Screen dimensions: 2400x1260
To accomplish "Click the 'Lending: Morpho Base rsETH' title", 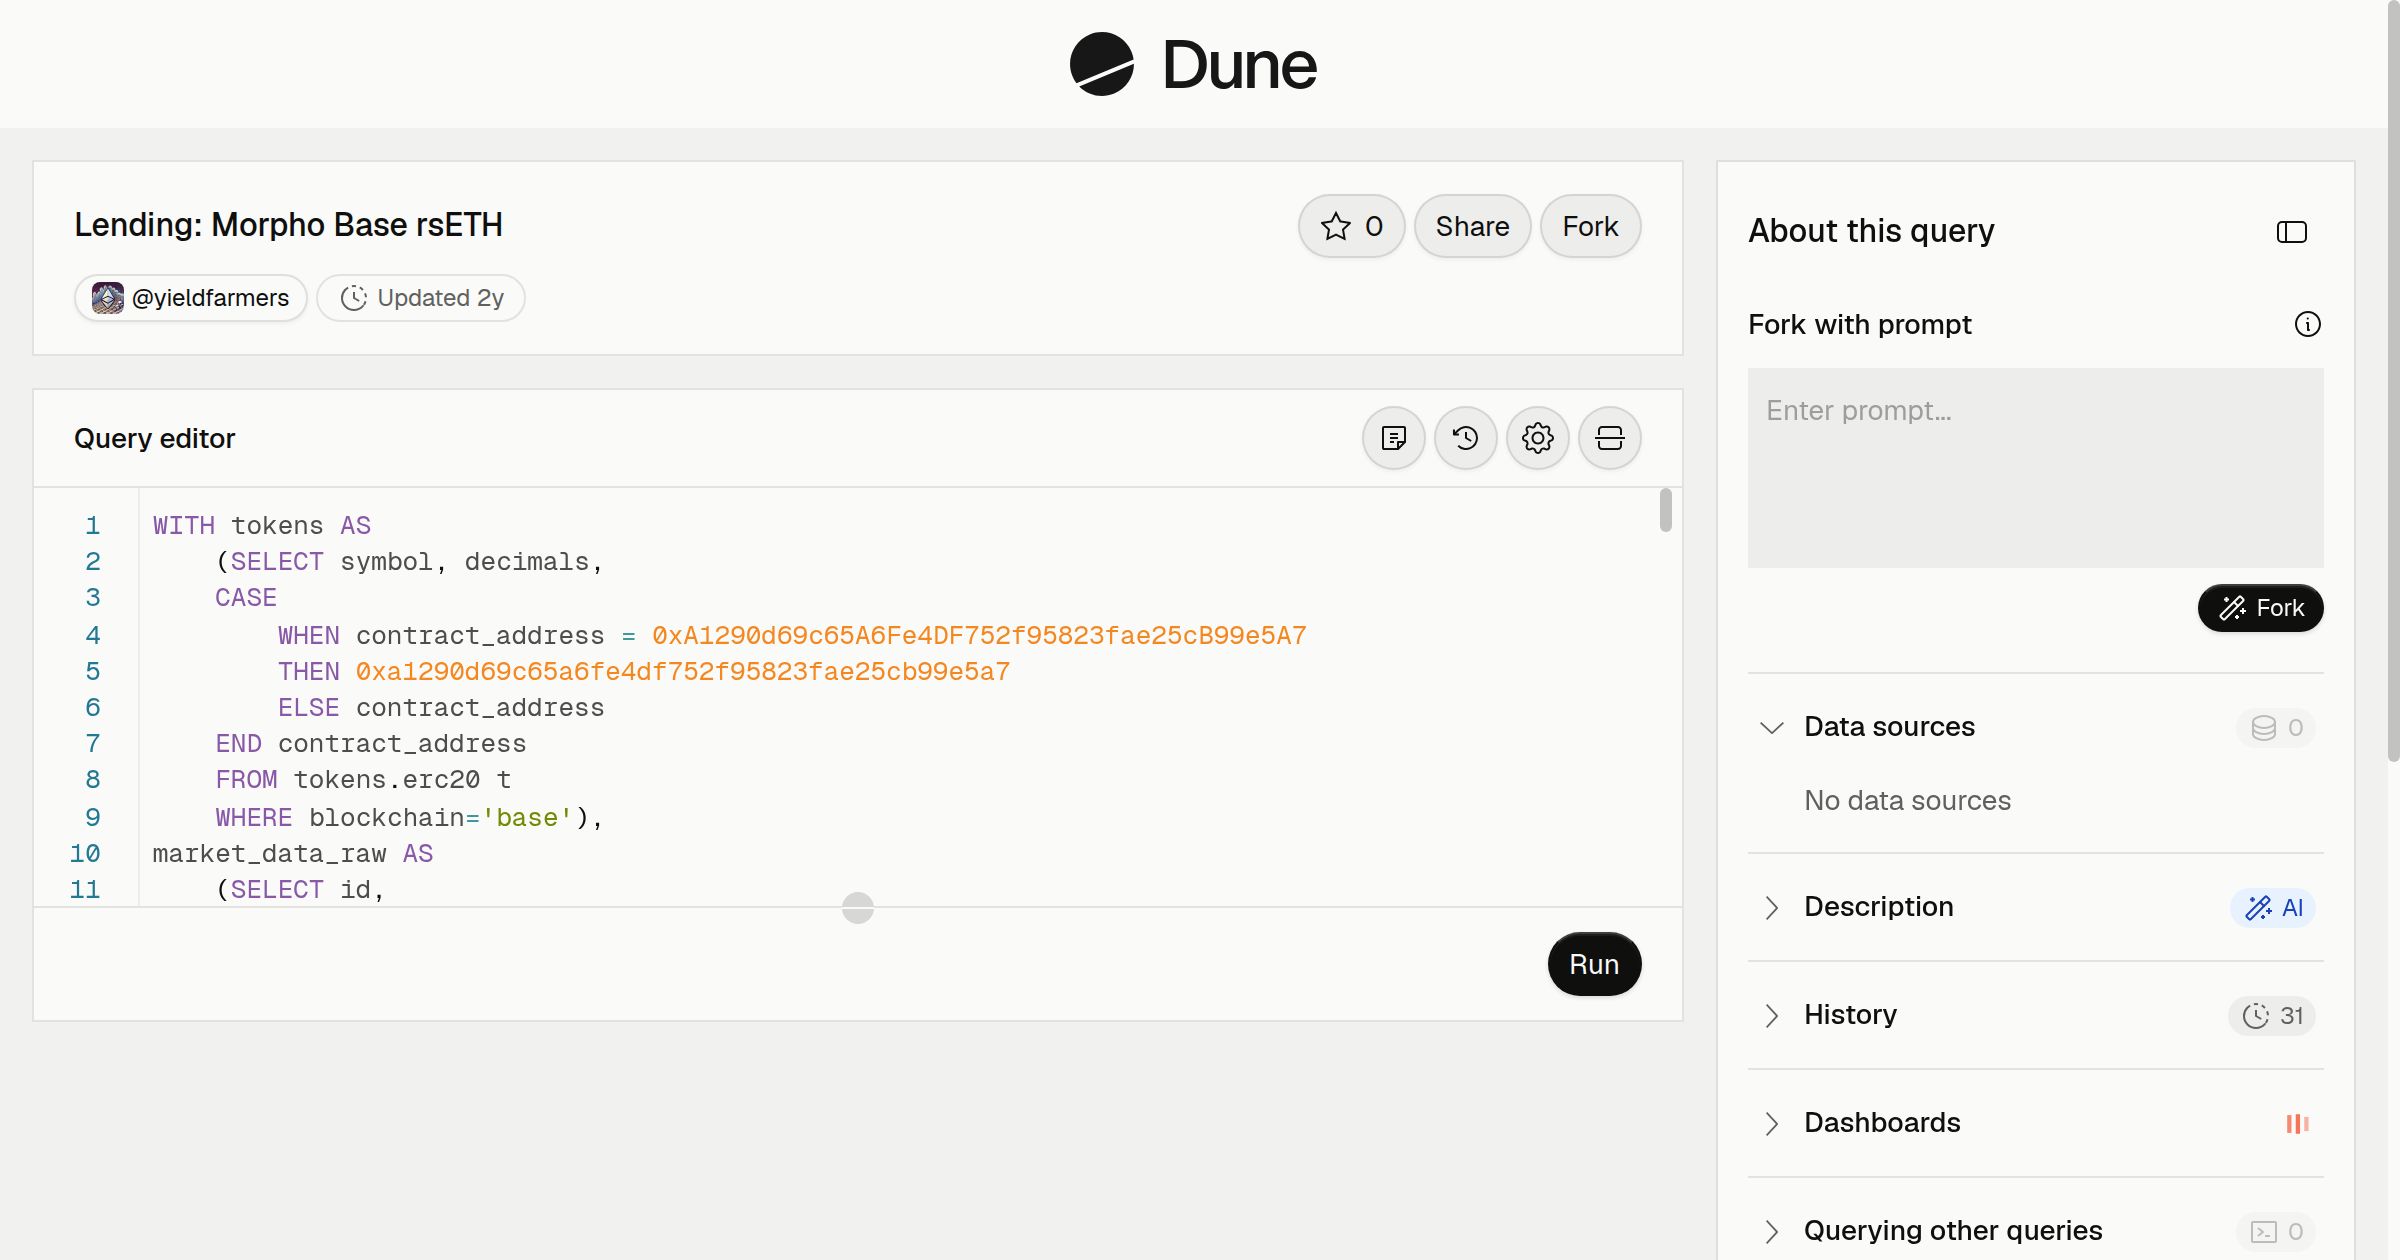I will pyautogui.click(x=288, y=225).
